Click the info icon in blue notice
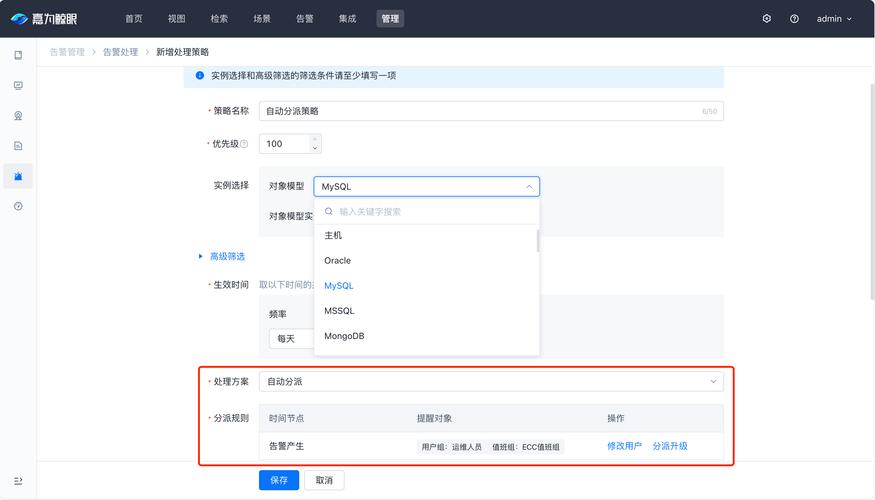 (200, 75)
